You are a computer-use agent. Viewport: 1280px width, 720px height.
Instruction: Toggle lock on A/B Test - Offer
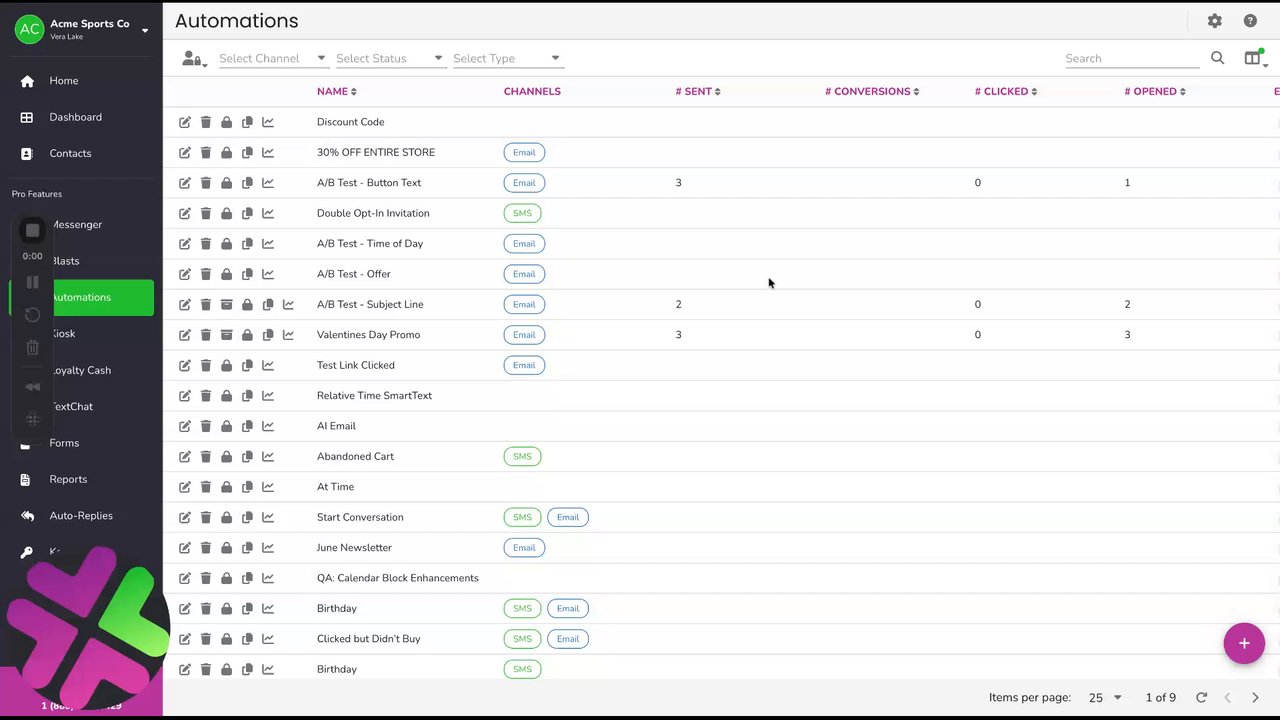click(226, 274)
